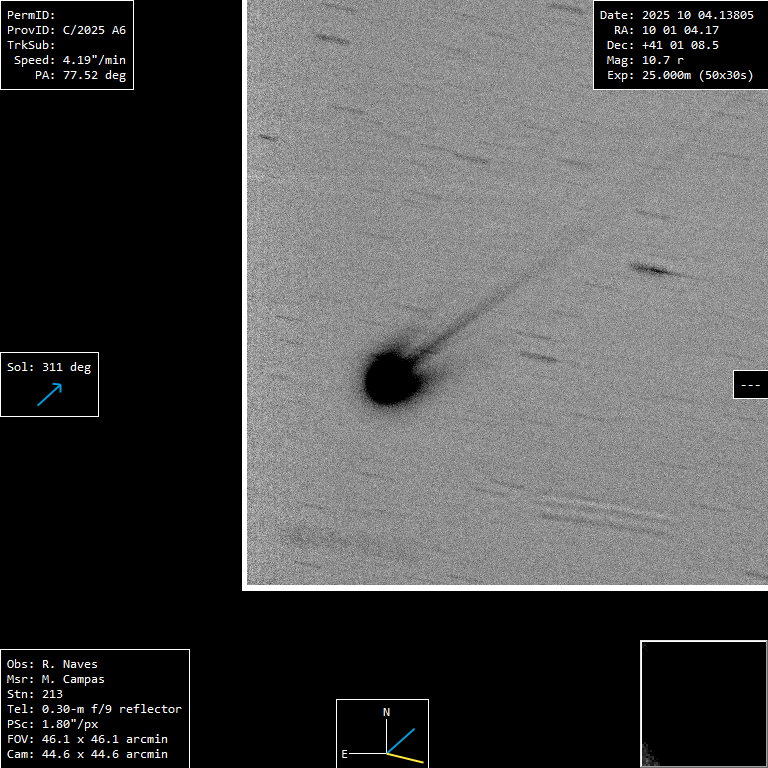
Task: Click the RA 10 01 04.17 value
Action: (x=667, y=30)
